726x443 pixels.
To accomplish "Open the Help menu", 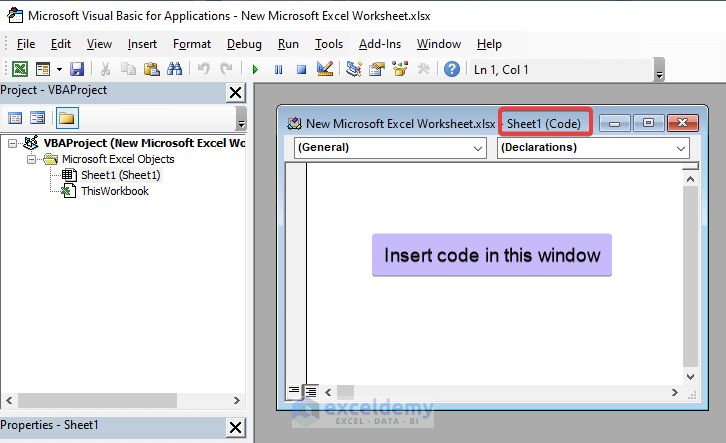I will click(489, 44).
